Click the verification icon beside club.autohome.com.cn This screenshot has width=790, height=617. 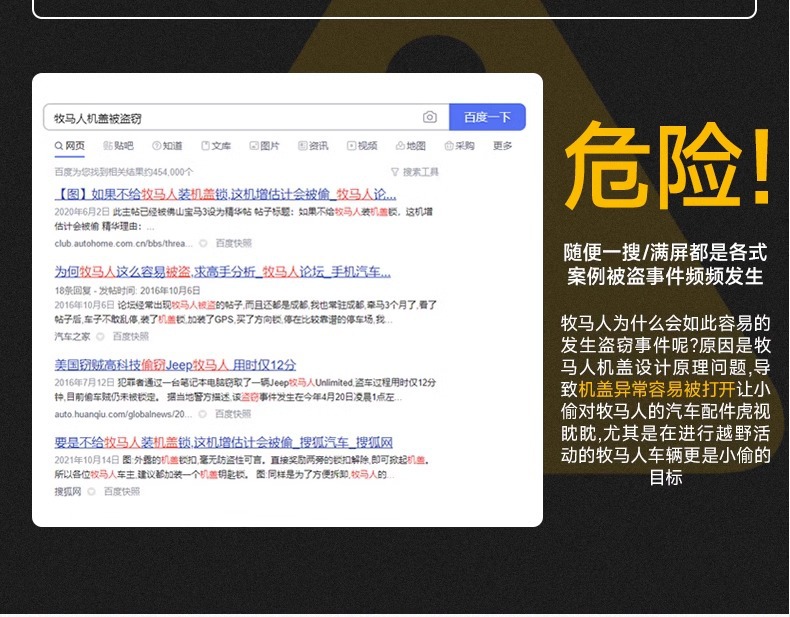(x=204, y=243)
